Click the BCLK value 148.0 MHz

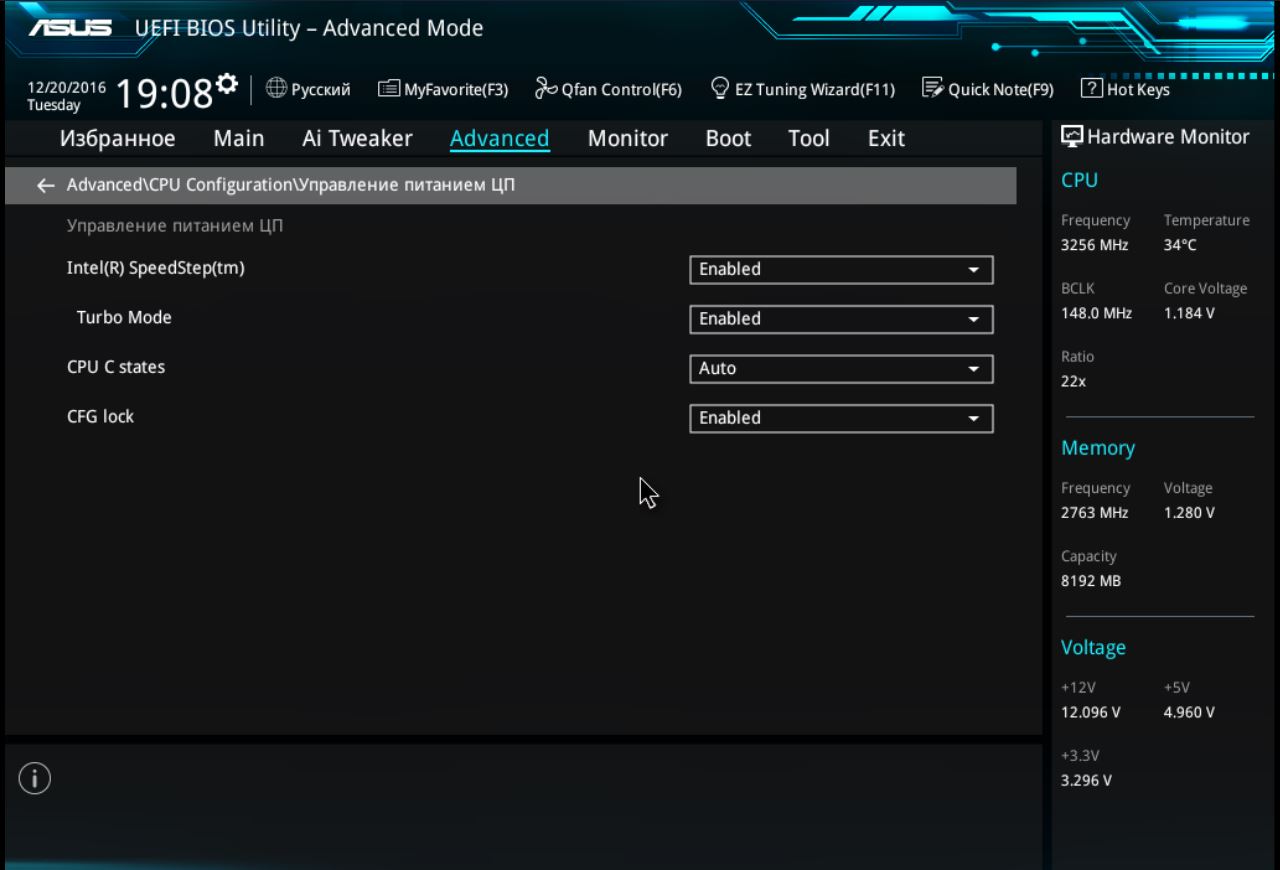click(x=1097, y=313)
